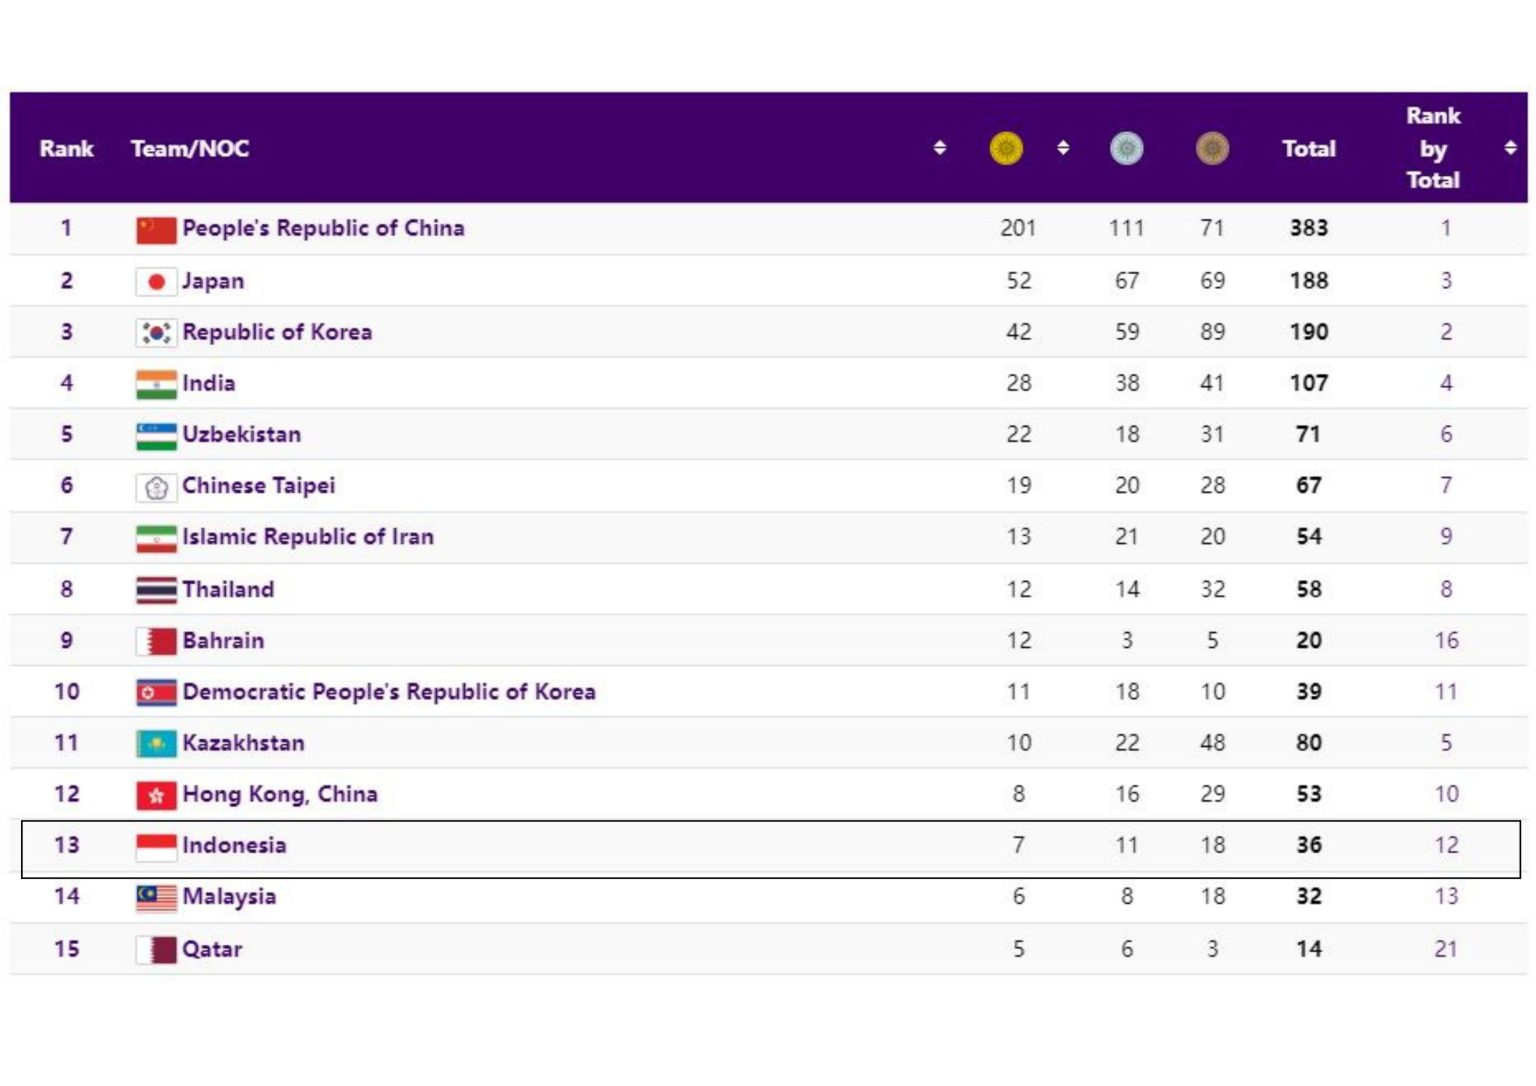Open the Indonesia team link
1536x1086 pixels.
pyautogui.click(x=234, y=846)
